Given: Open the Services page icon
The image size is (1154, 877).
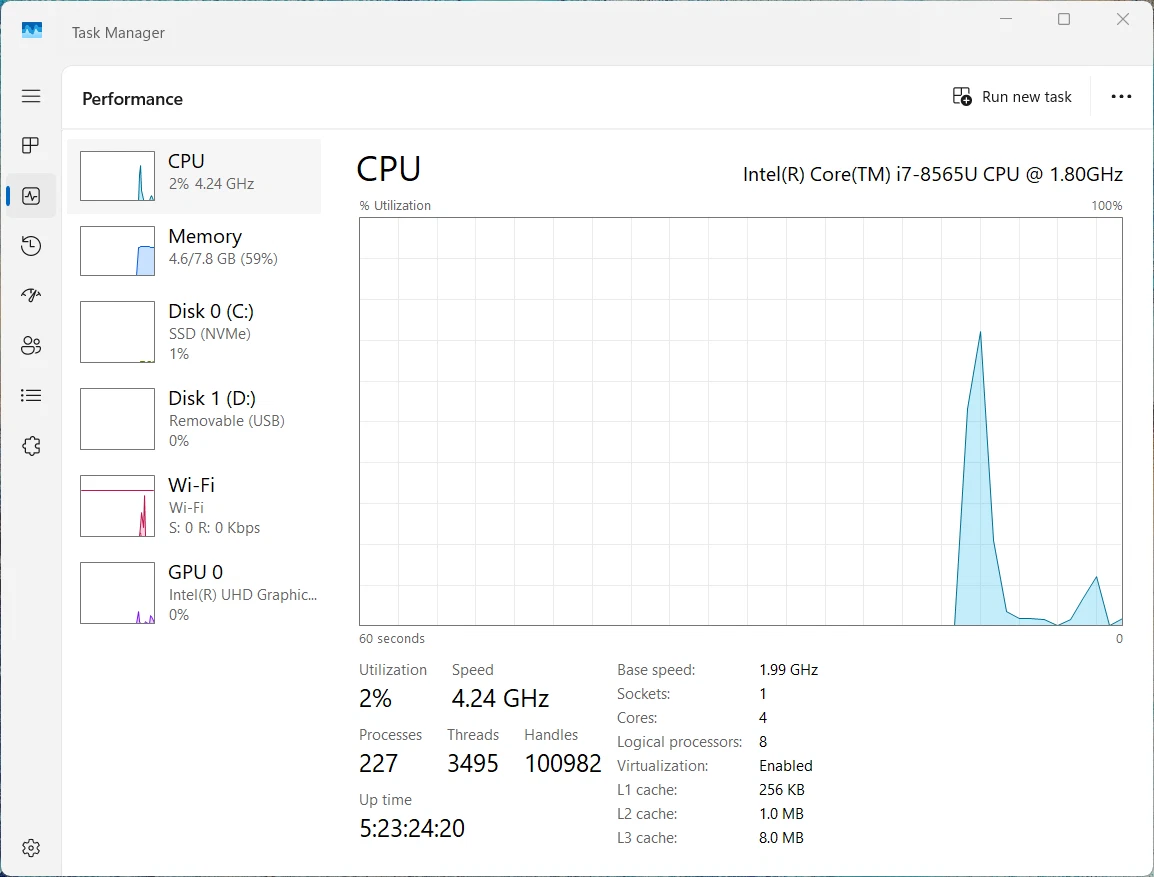Looking at the screenshot, I should [x=31, y=446].
